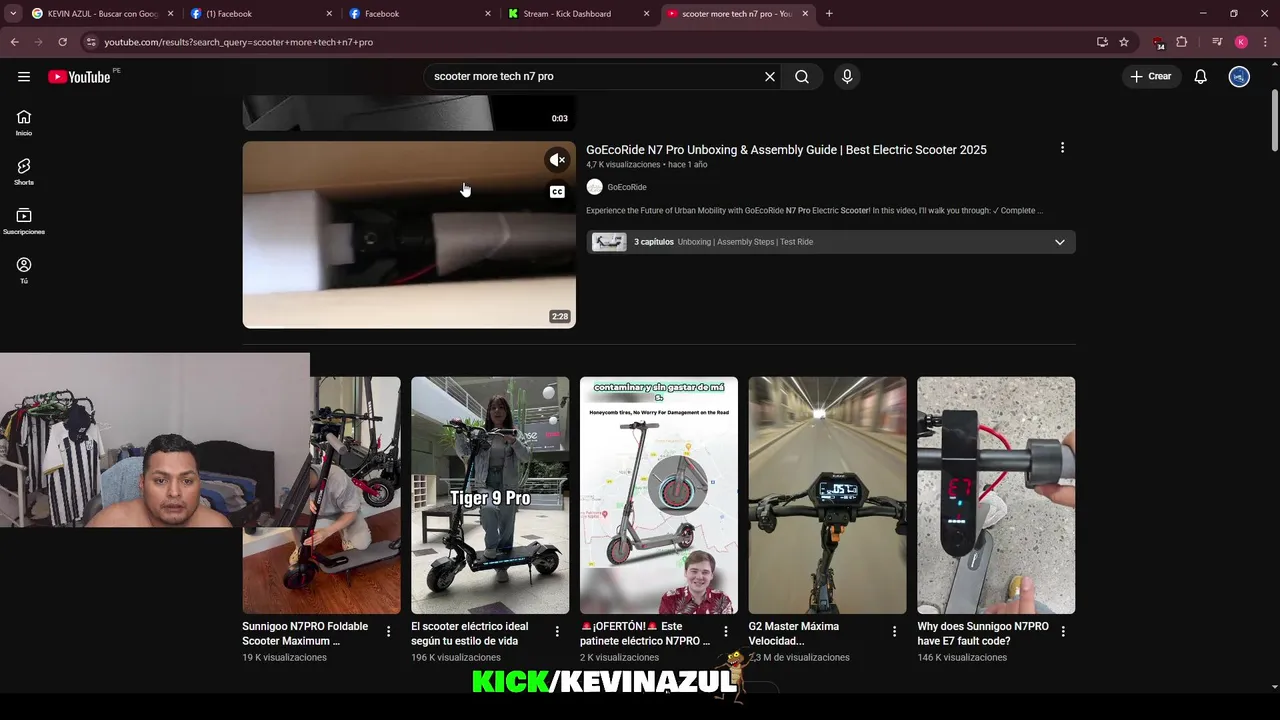
Task: Click the GoEcoRide channel avatar
Action: [x=594, y=187]
